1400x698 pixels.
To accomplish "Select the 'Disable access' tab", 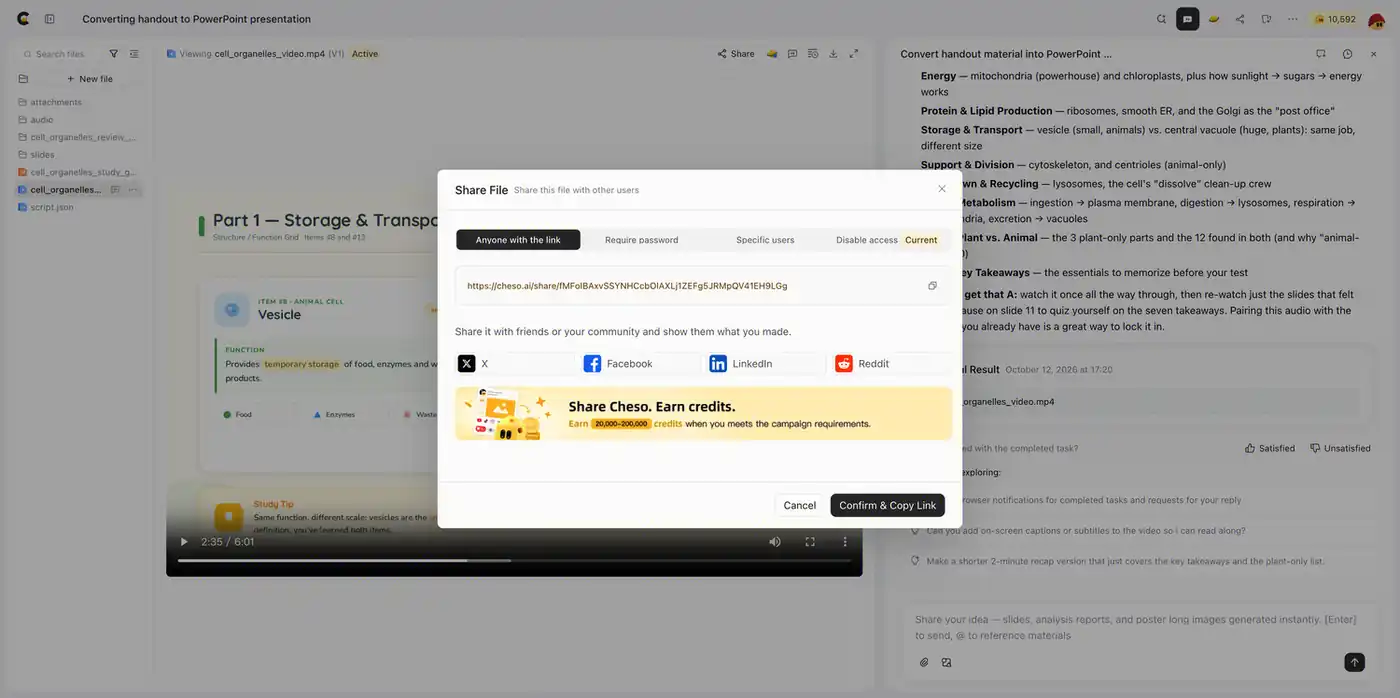I will tap(886, 240).
